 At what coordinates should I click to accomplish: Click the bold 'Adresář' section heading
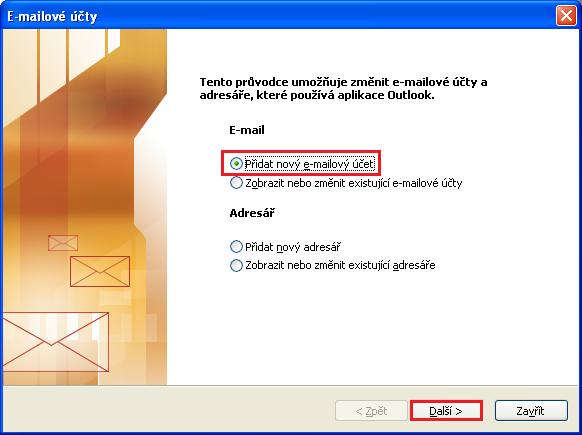[252, 213]
